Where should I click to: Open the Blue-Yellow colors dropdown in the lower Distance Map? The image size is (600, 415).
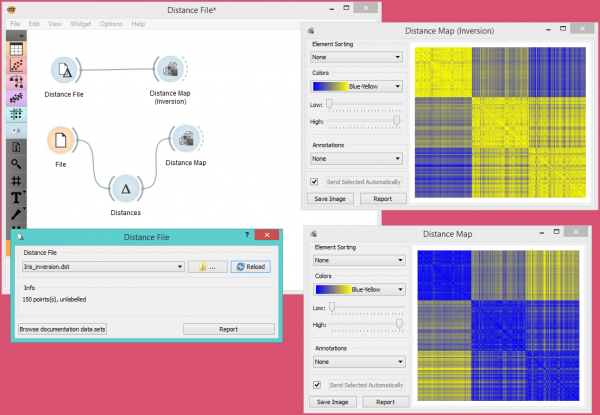(x=356, y=289)
